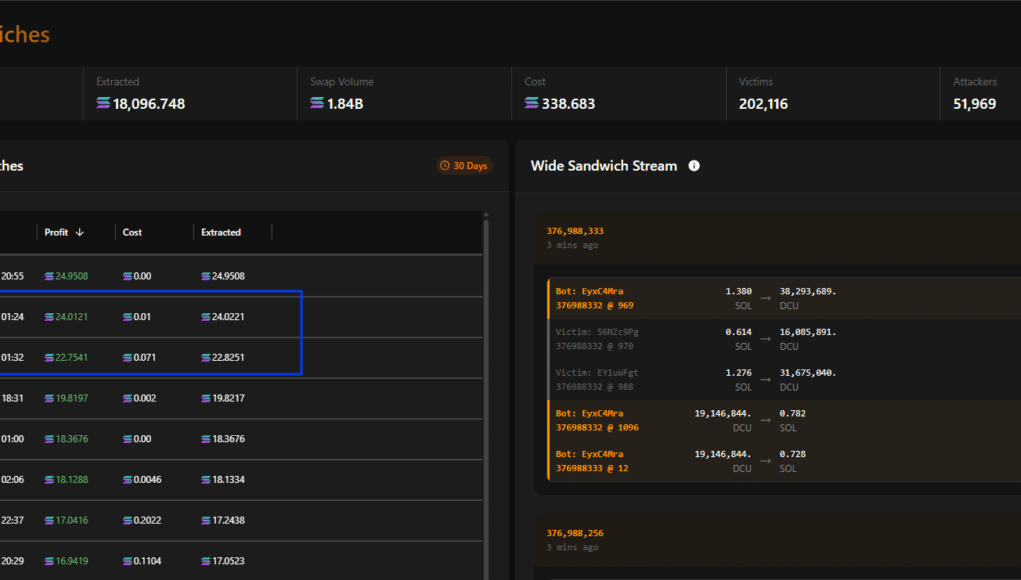Click the arrow between 1.380 SOL and DCU
1021x580 pixels.
(x=765, y=297)
